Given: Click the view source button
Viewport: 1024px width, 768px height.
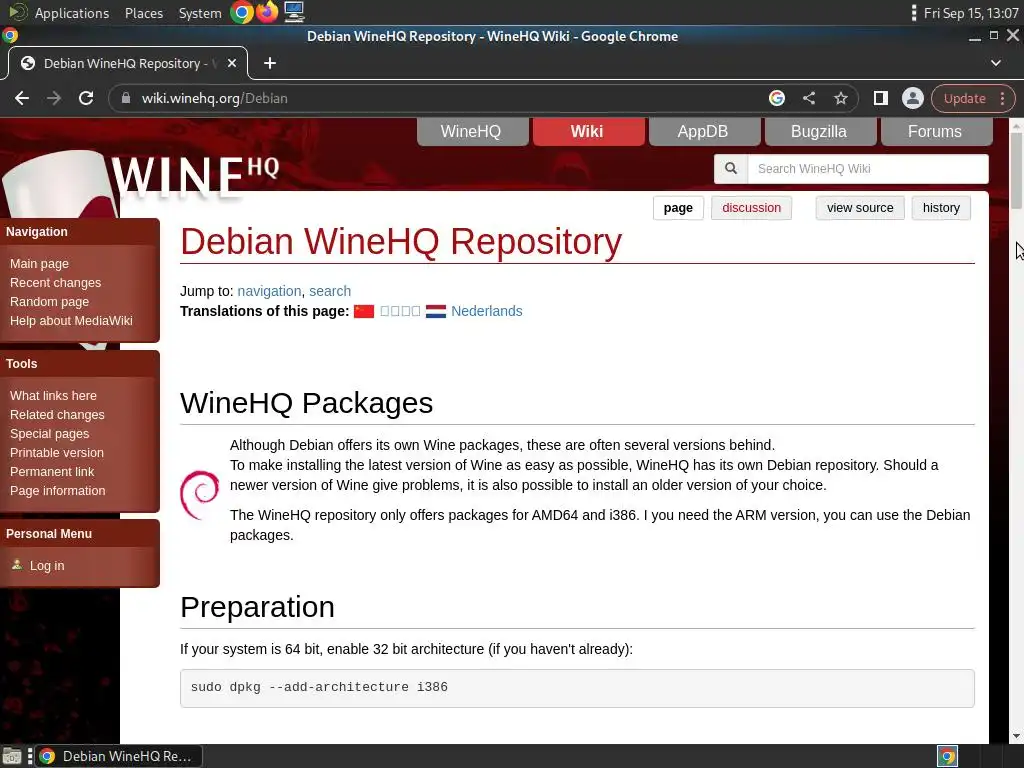Looking at the screenshot, I should click(x=859, y=208).
